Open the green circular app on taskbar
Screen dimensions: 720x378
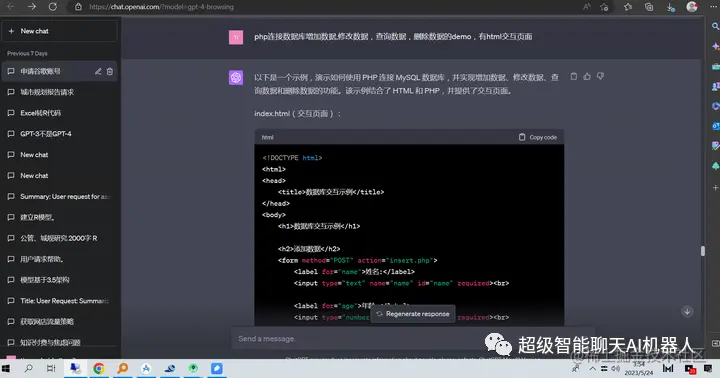coord(193,368)
